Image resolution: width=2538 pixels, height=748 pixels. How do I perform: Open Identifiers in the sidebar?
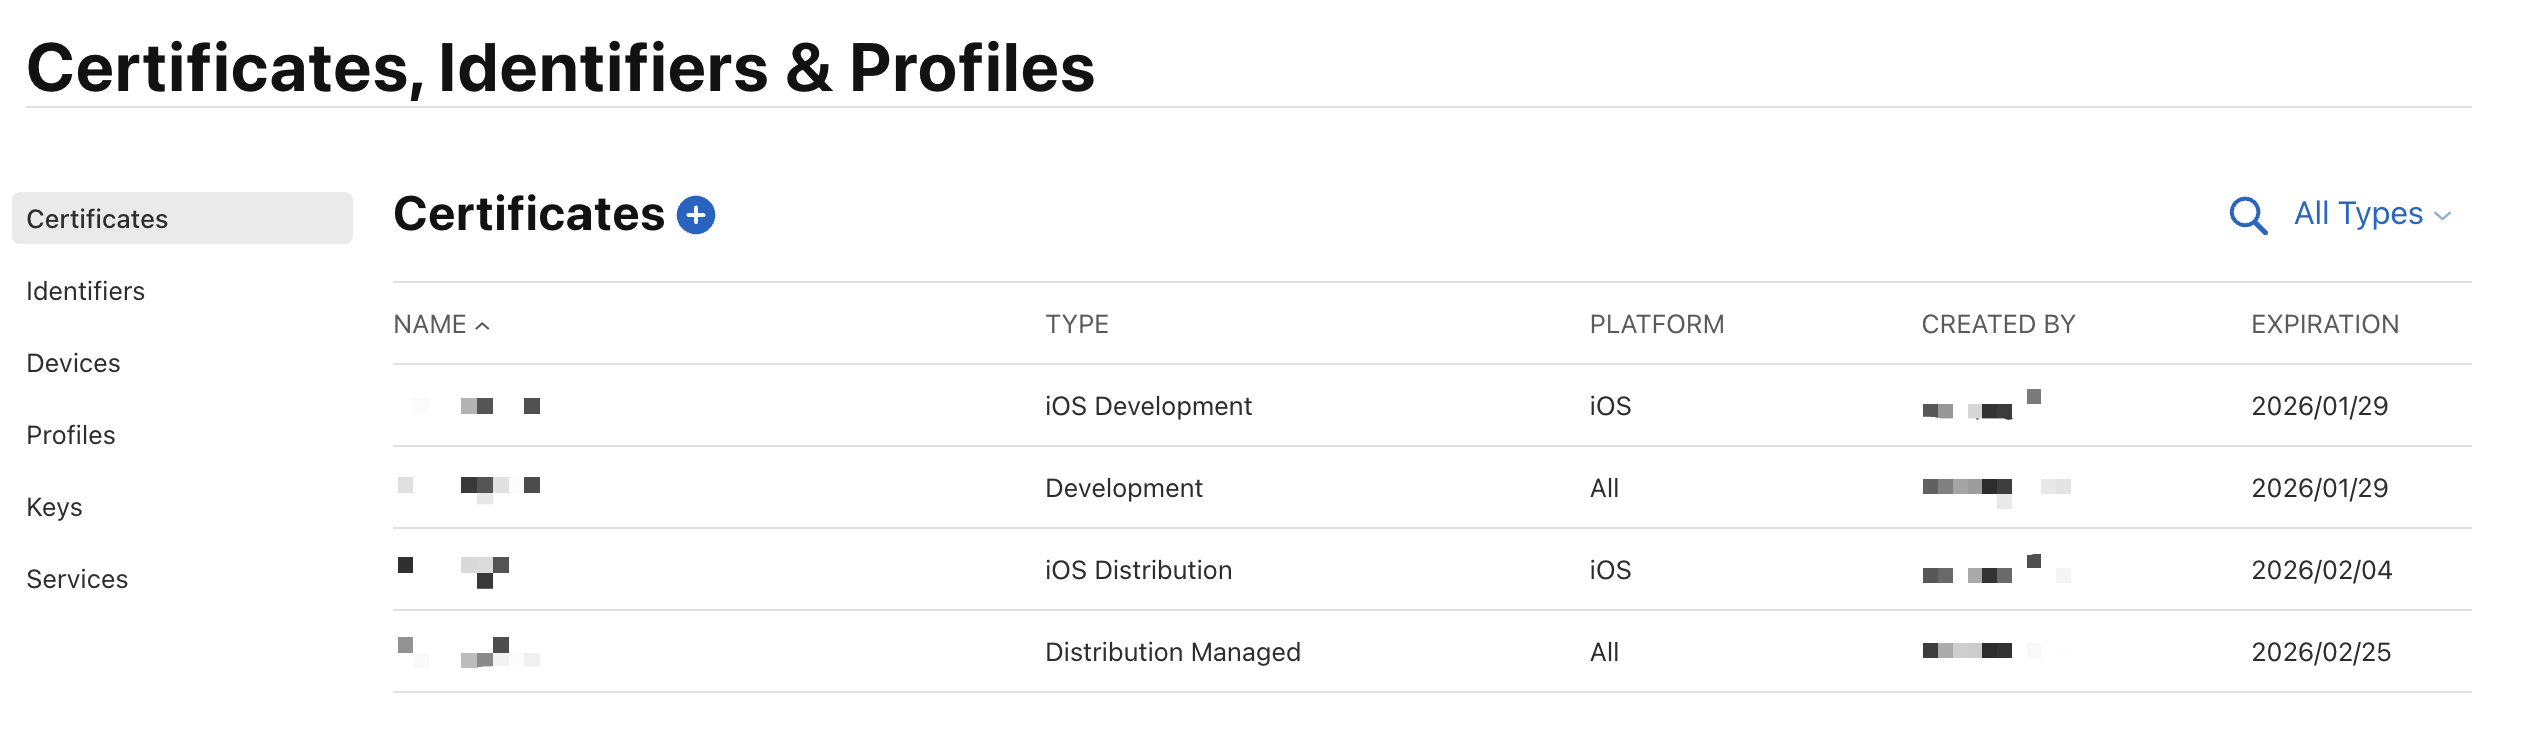pos(85,291)
